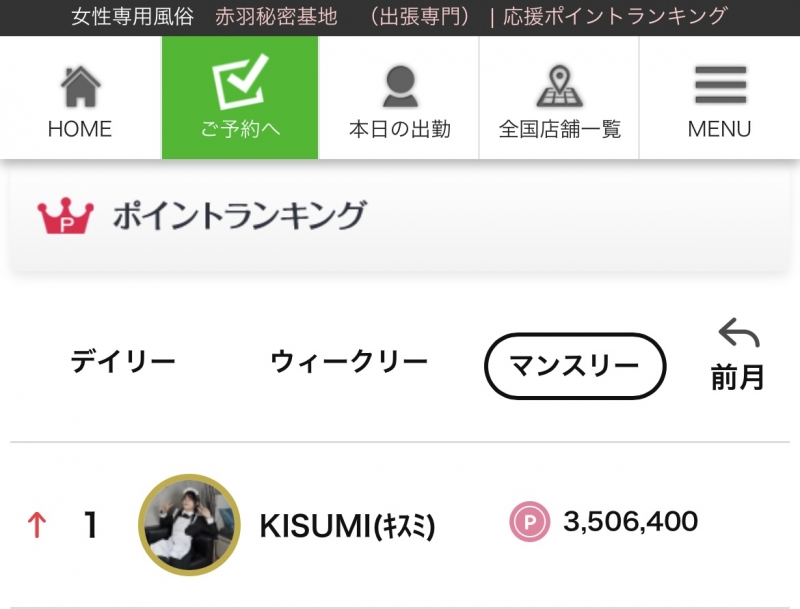Open the ご予約へ reservation section
This screenshot has height=609, width=800.
(x=240, y=97)
